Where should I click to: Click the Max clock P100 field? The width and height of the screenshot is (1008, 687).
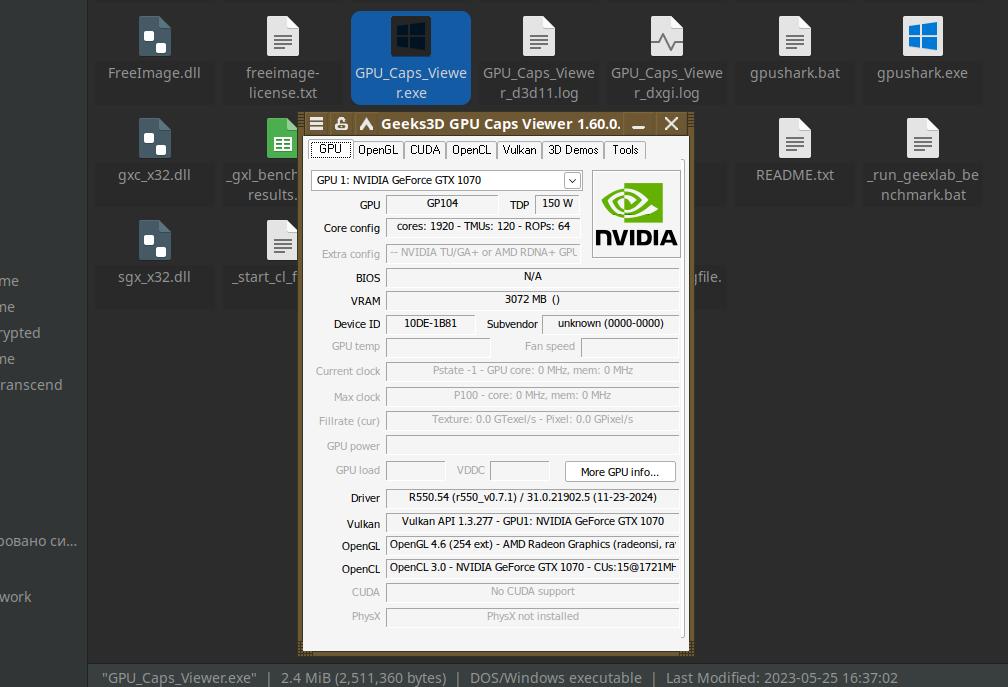point(532,397)
